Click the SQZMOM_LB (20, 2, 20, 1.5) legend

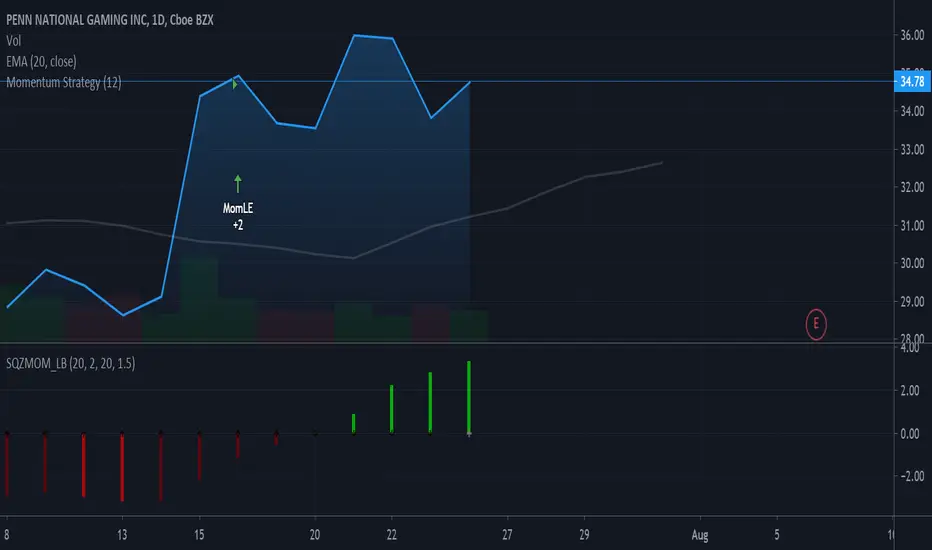pyautogui.click(x=70, y=363)
